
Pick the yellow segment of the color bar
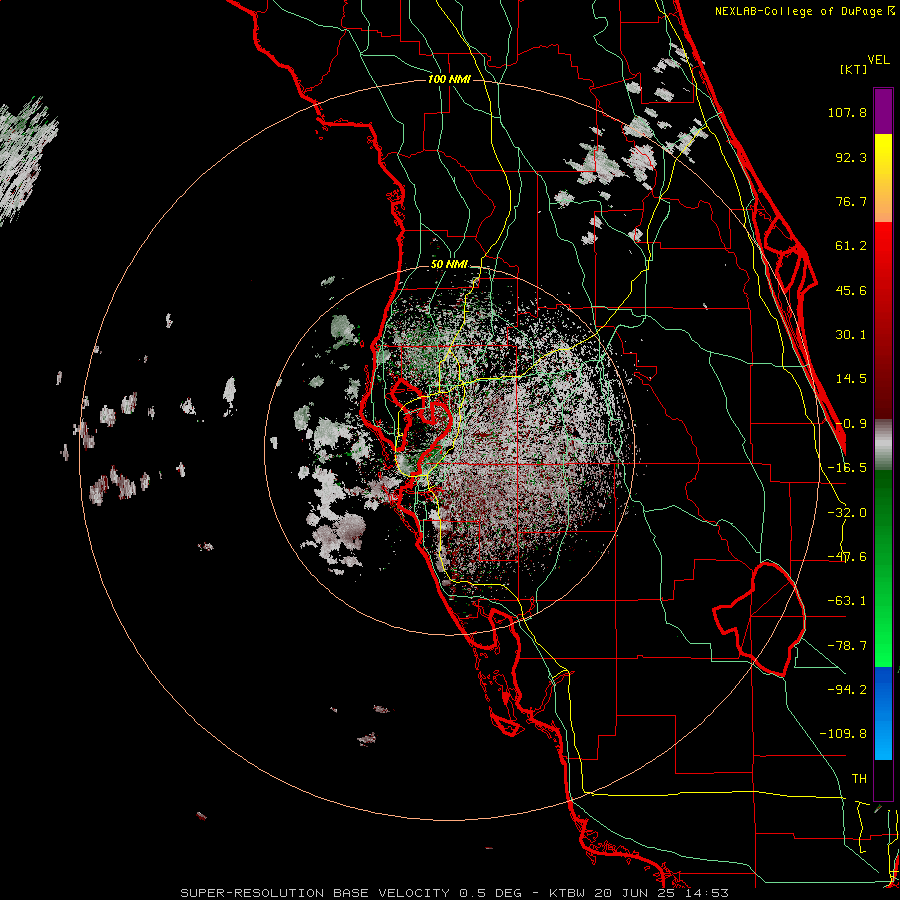(883, 178)
